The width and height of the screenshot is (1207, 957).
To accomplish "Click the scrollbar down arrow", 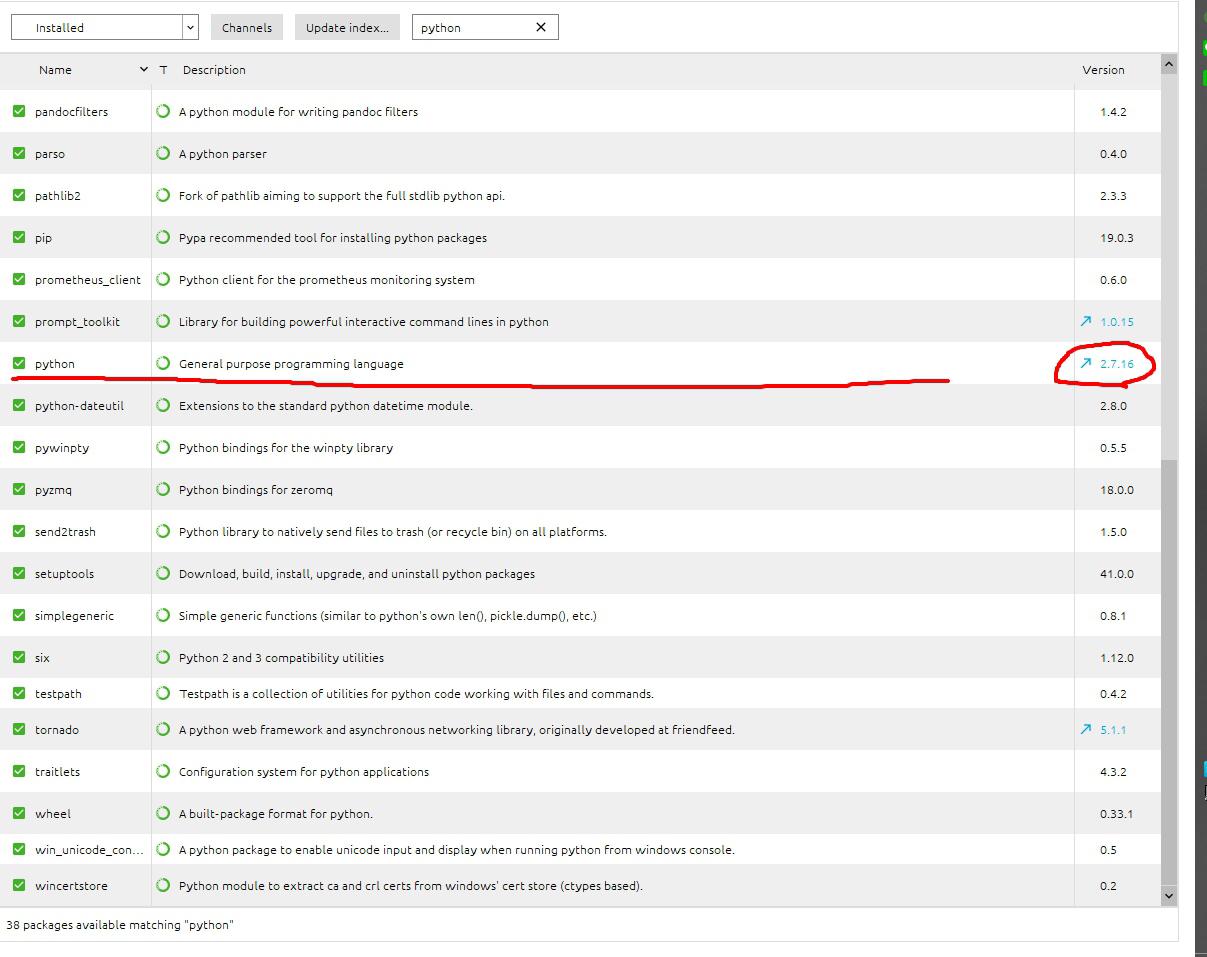I will 1168,896.
